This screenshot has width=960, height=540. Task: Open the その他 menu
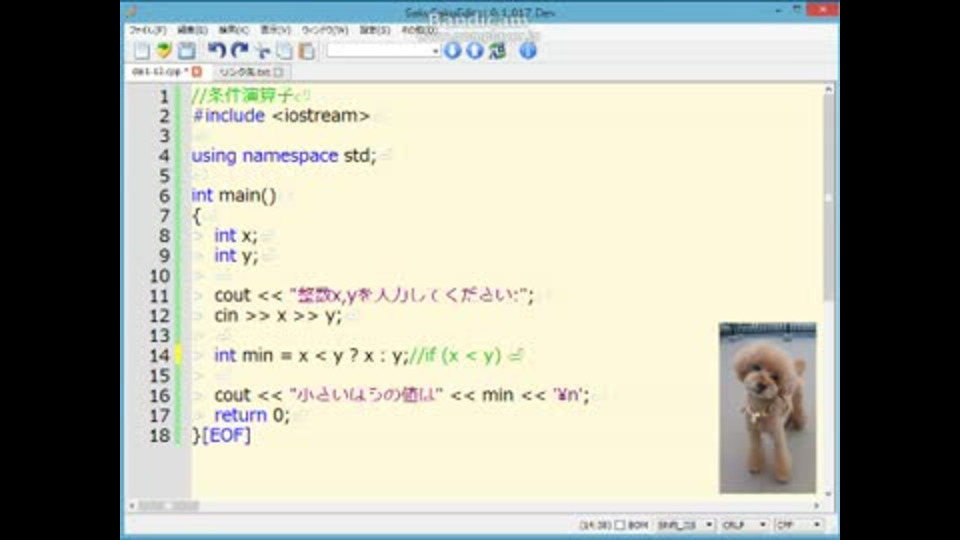[x=420, y=29]
